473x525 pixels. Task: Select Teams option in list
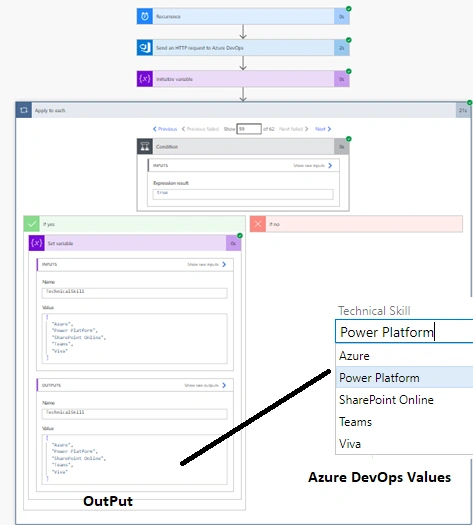coord(404,422)
